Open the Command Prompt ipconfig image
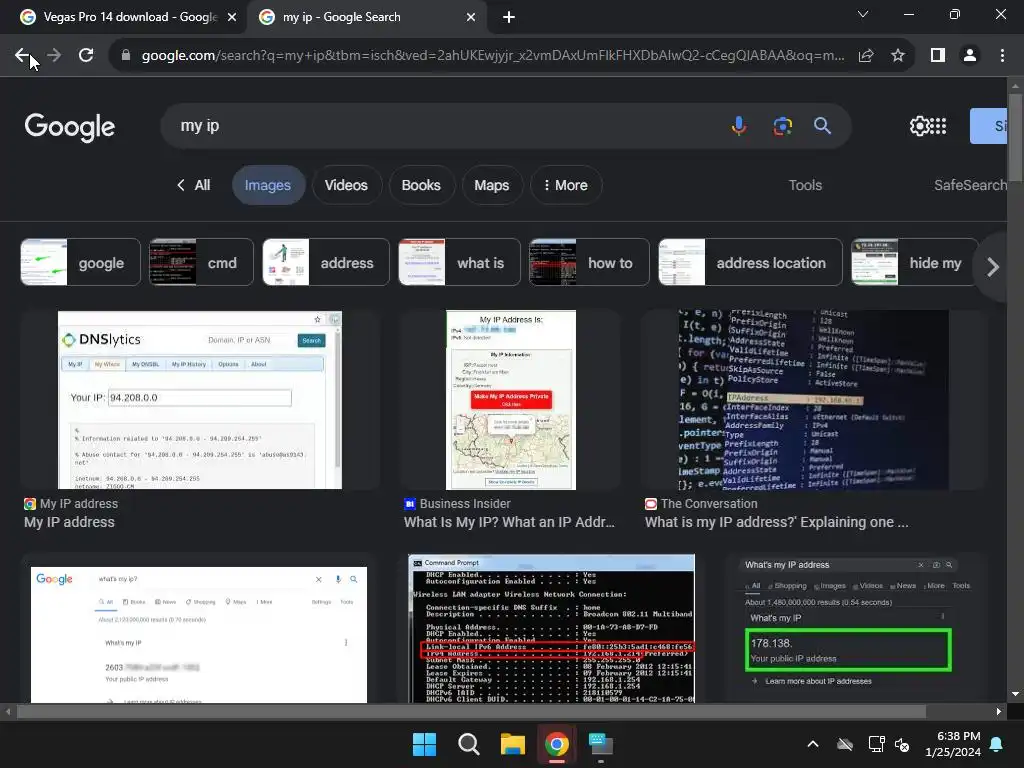 pyautogui.click(x=551, y=630)
